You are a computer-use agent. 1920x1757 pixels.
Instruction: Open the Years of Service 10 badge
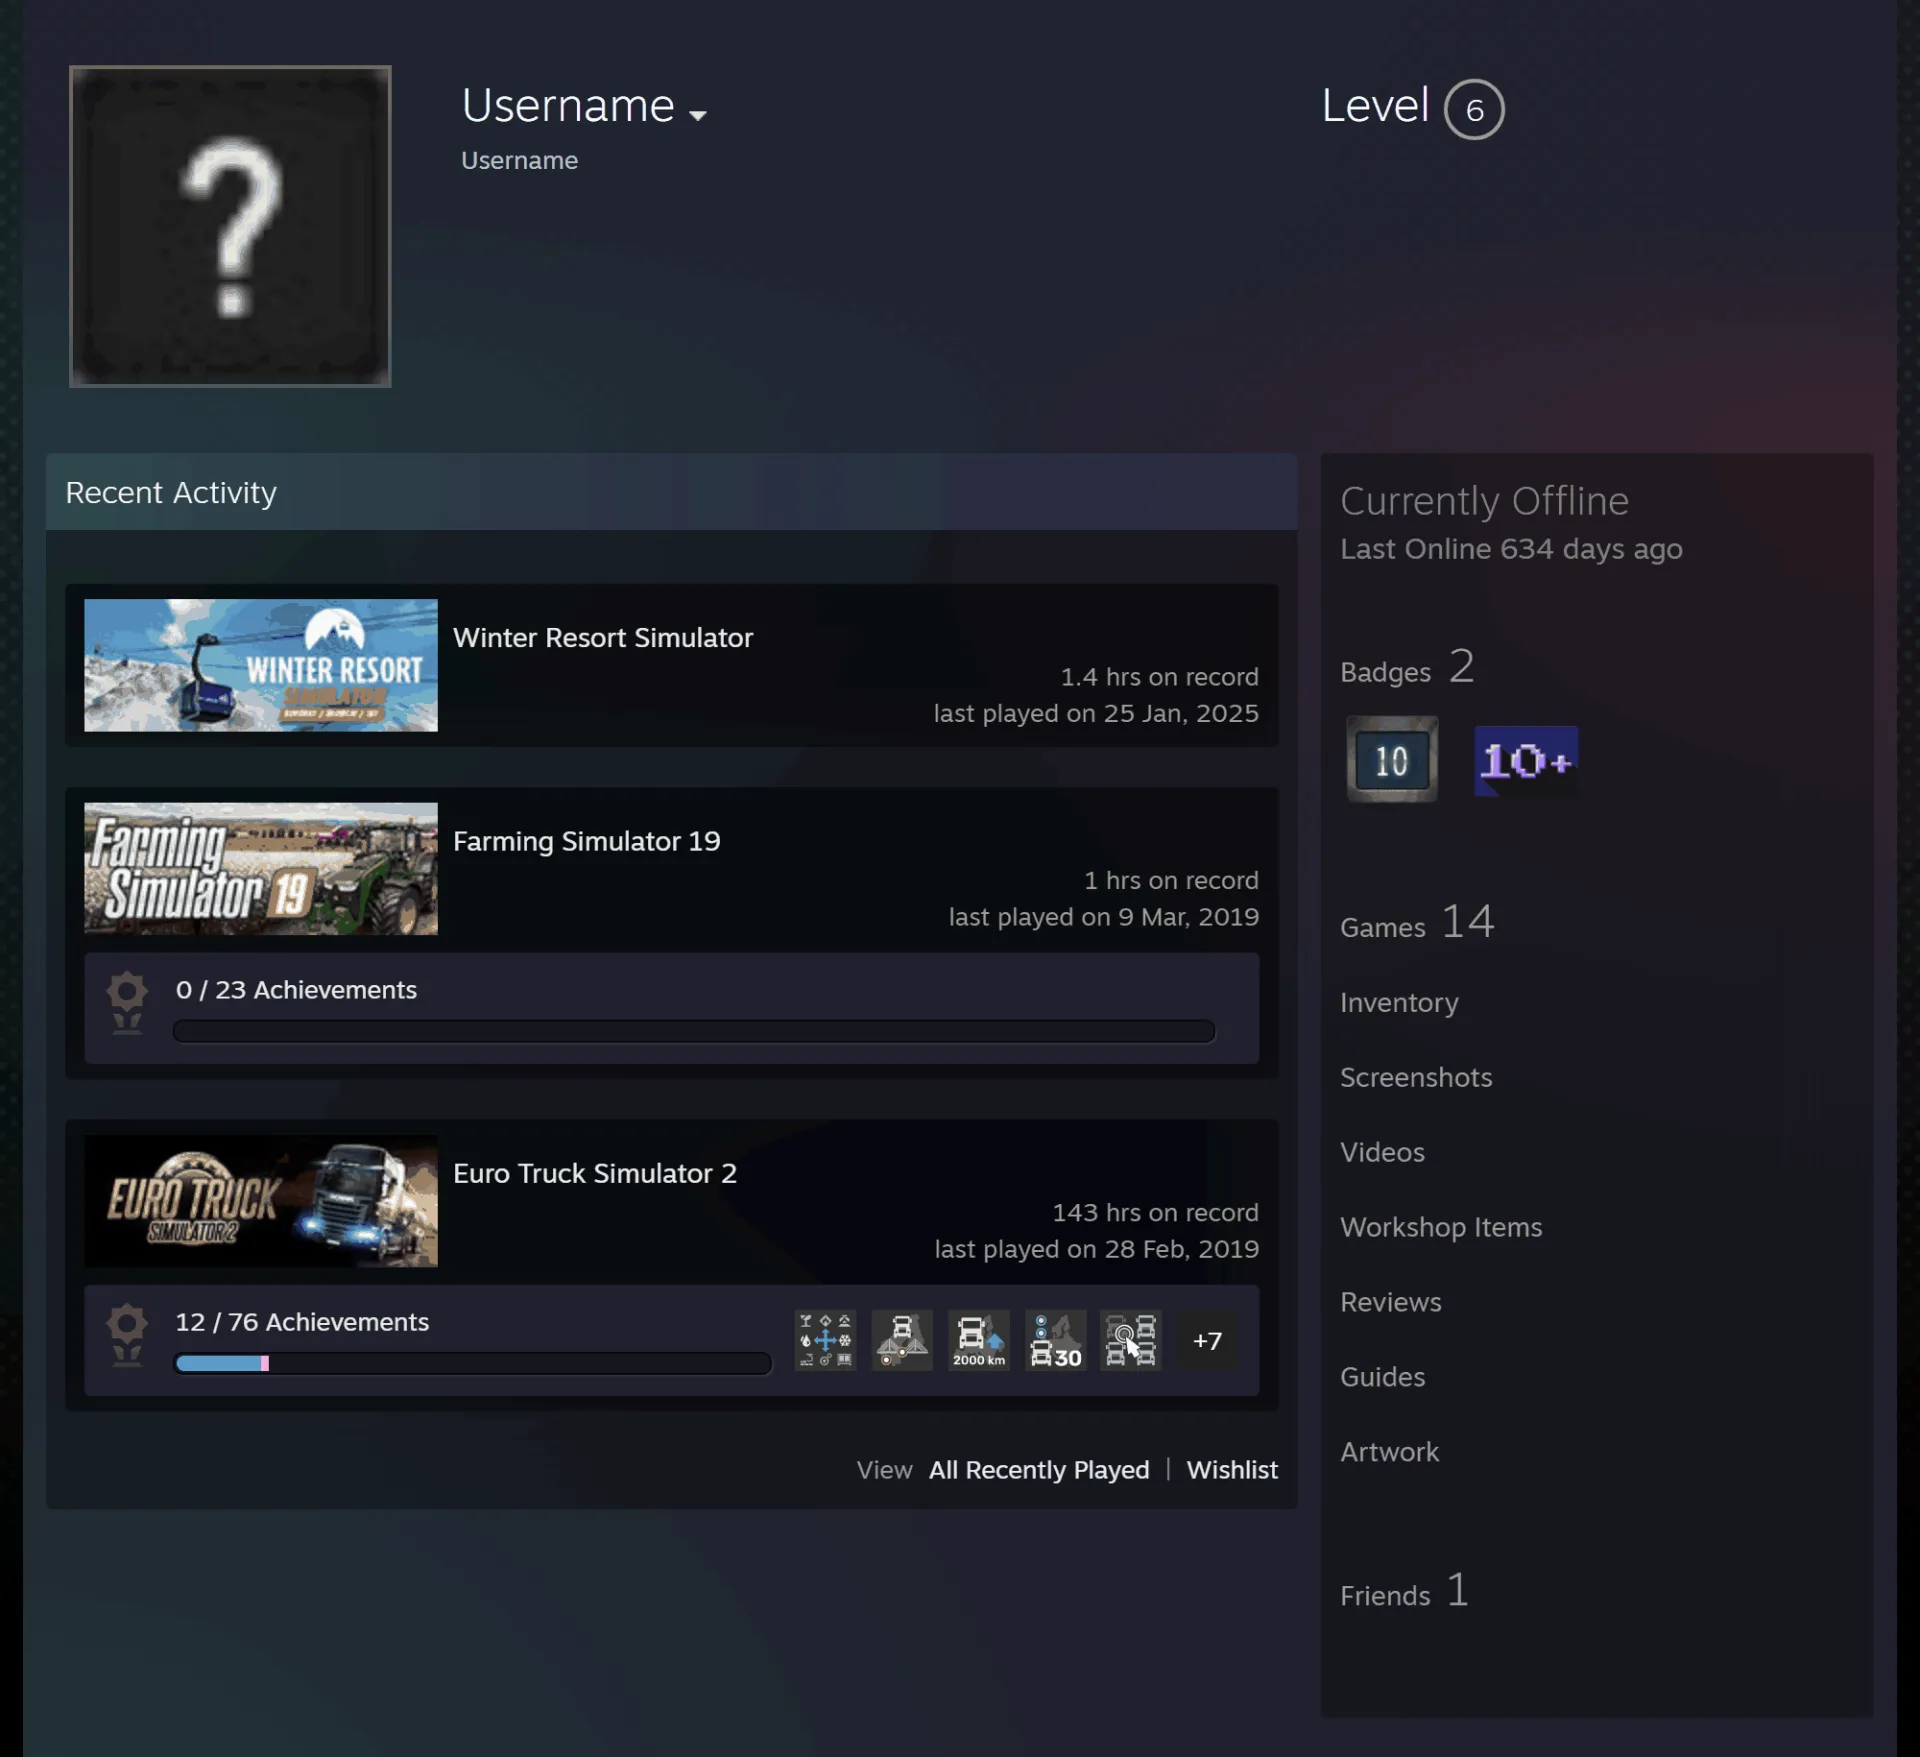coord(1392,760)
